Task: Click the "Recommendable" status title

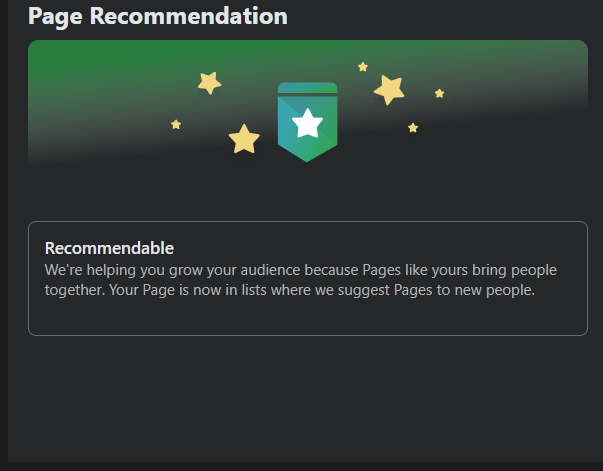Action: click(x=109, y=248)
